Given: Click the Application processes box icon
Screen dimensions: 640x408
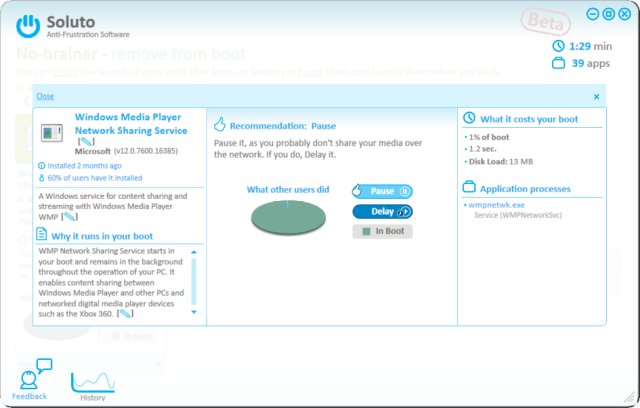Looking at the screenshot, I should pos(469,187).
